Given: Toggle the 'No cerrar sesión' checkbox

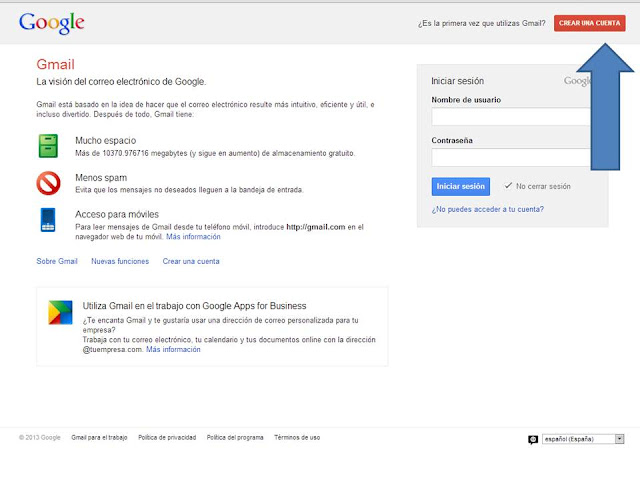Looking at the screenshot, I should pos(508,186).
